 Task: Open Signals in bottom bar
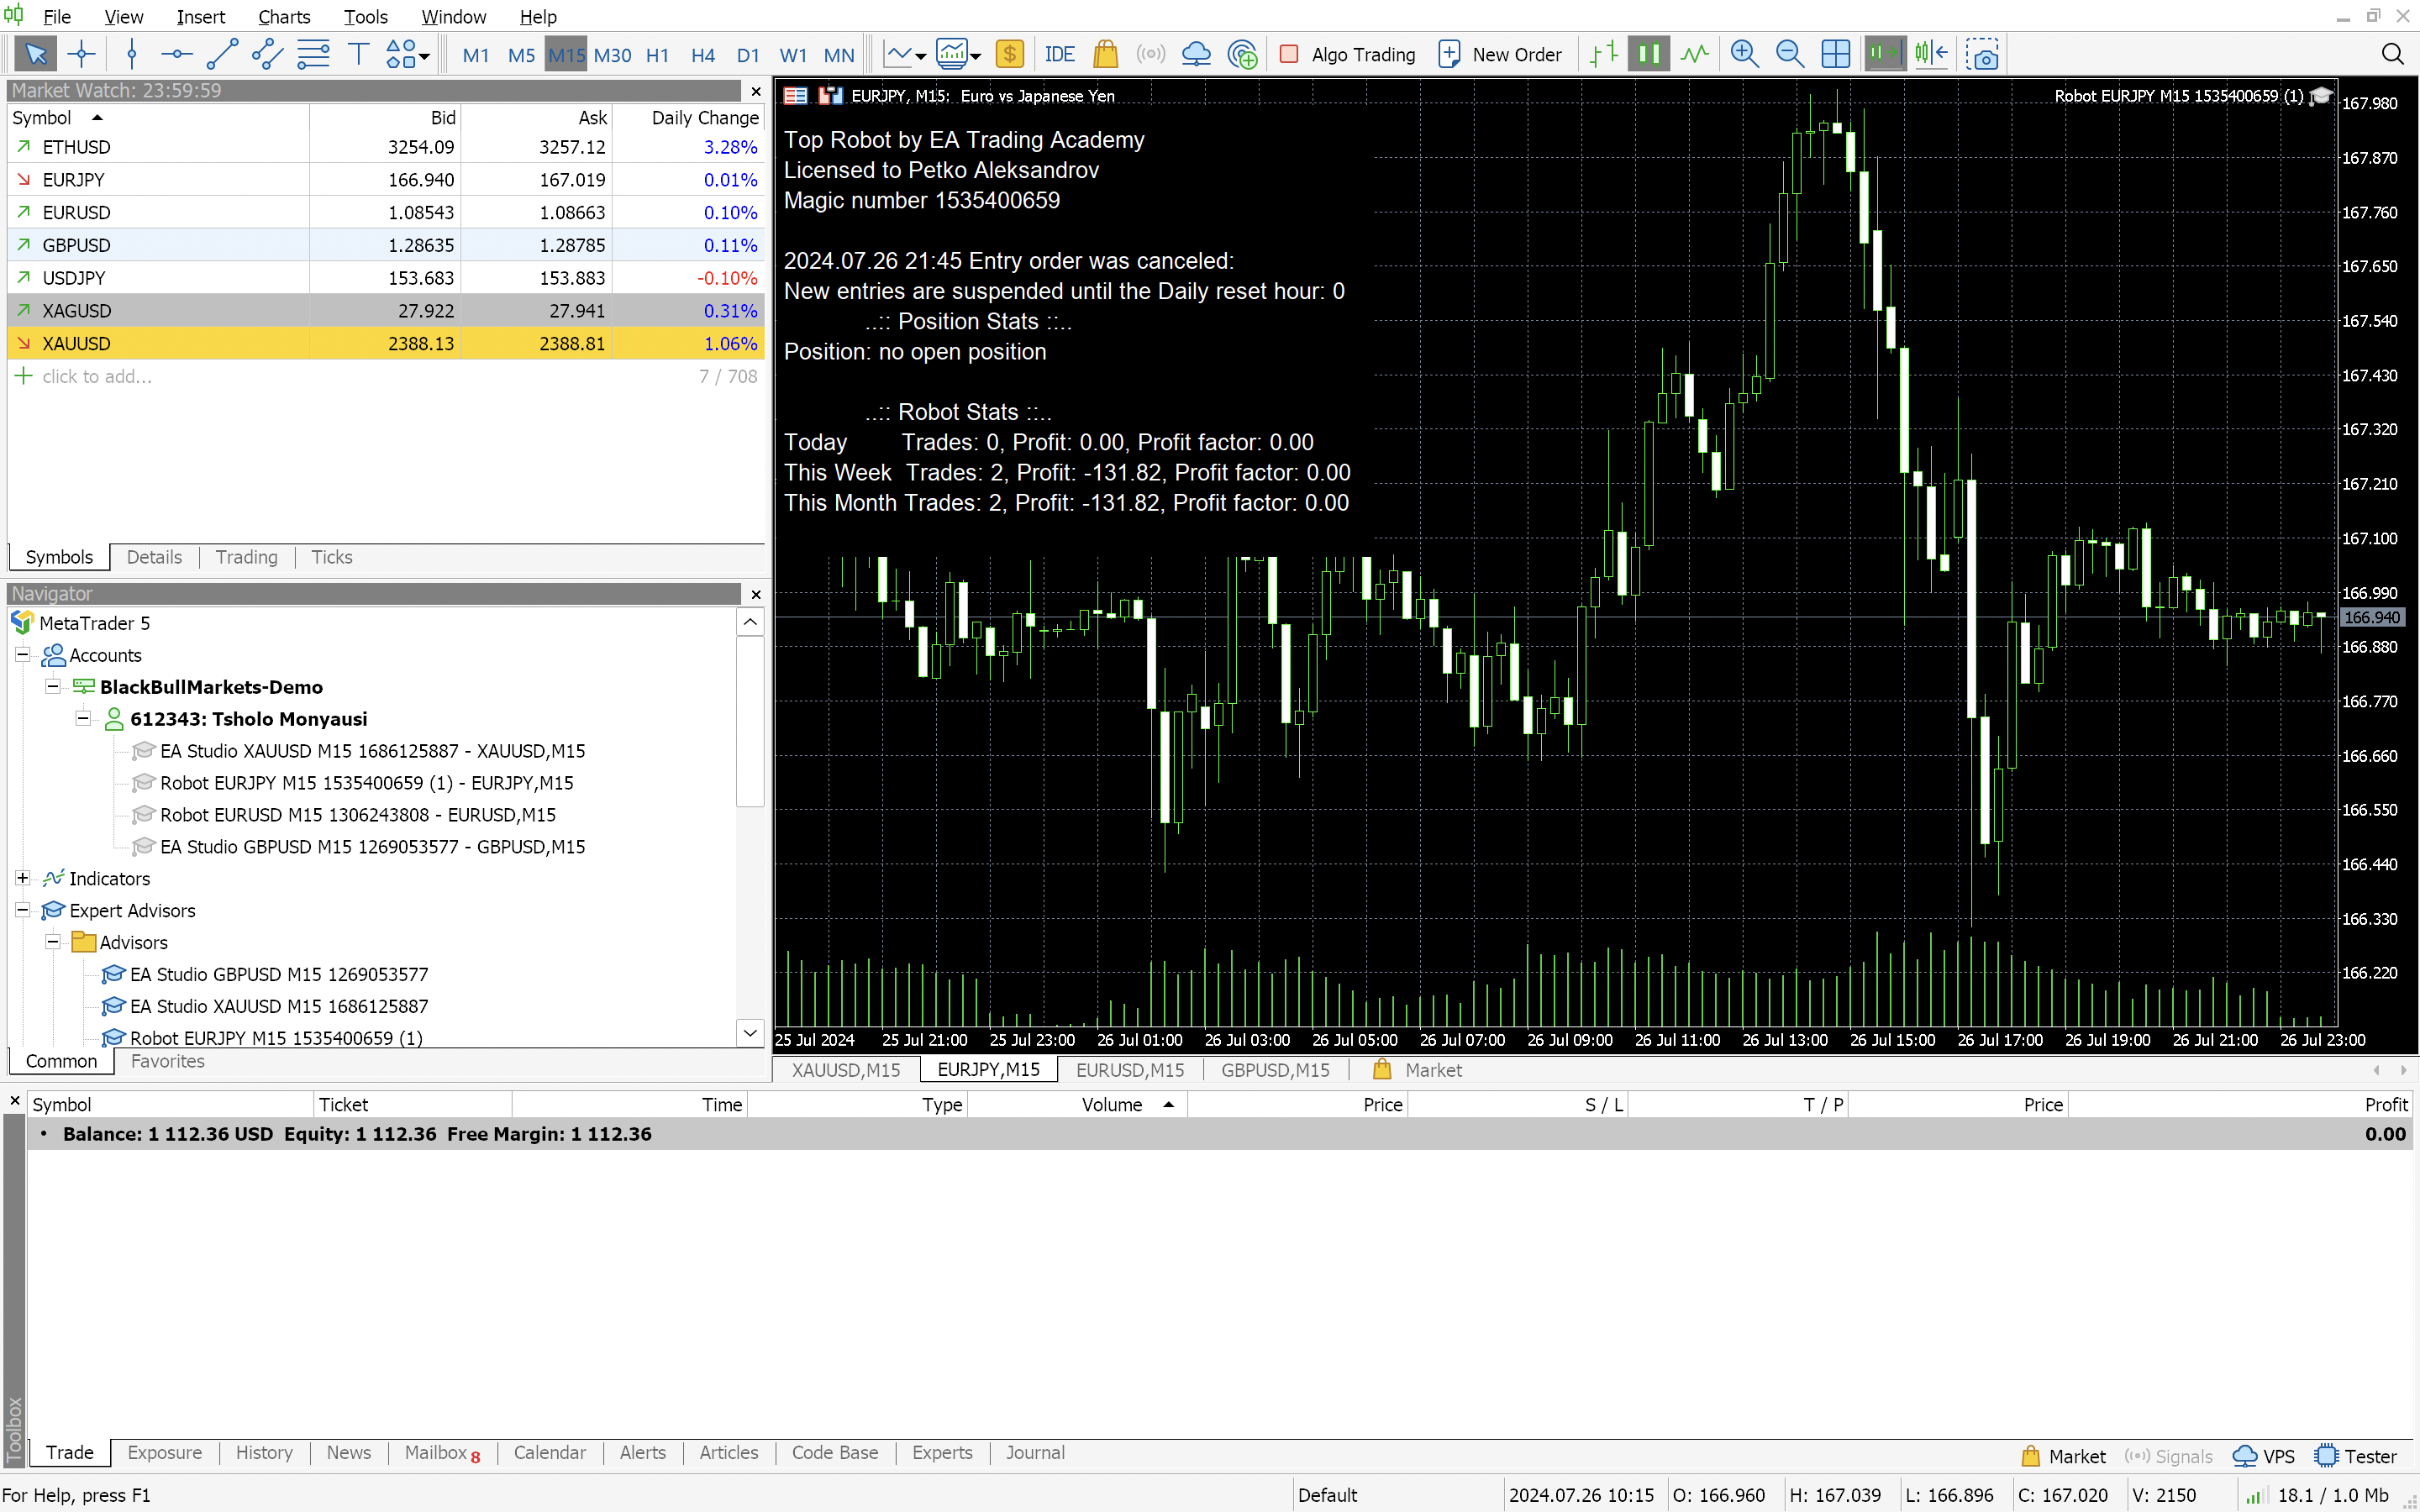tap(2168, 1456)
